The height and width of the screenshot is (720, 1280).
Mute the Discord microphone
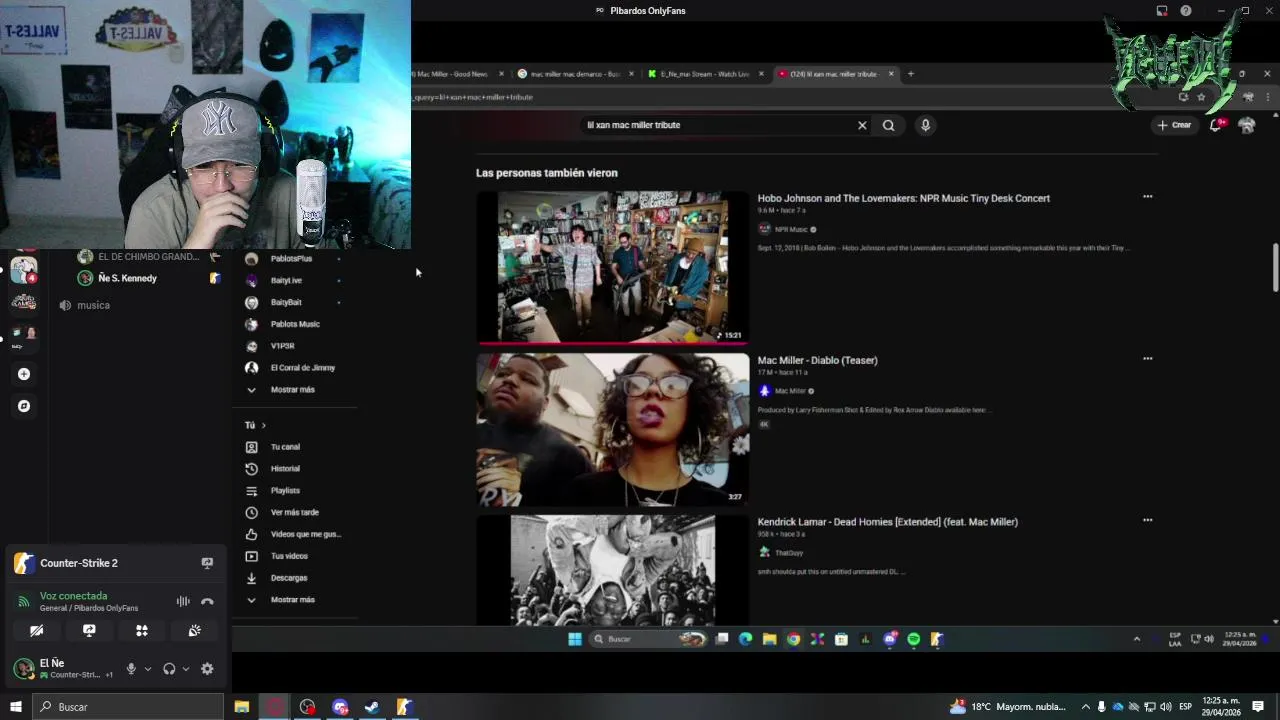tap(131, 669)
